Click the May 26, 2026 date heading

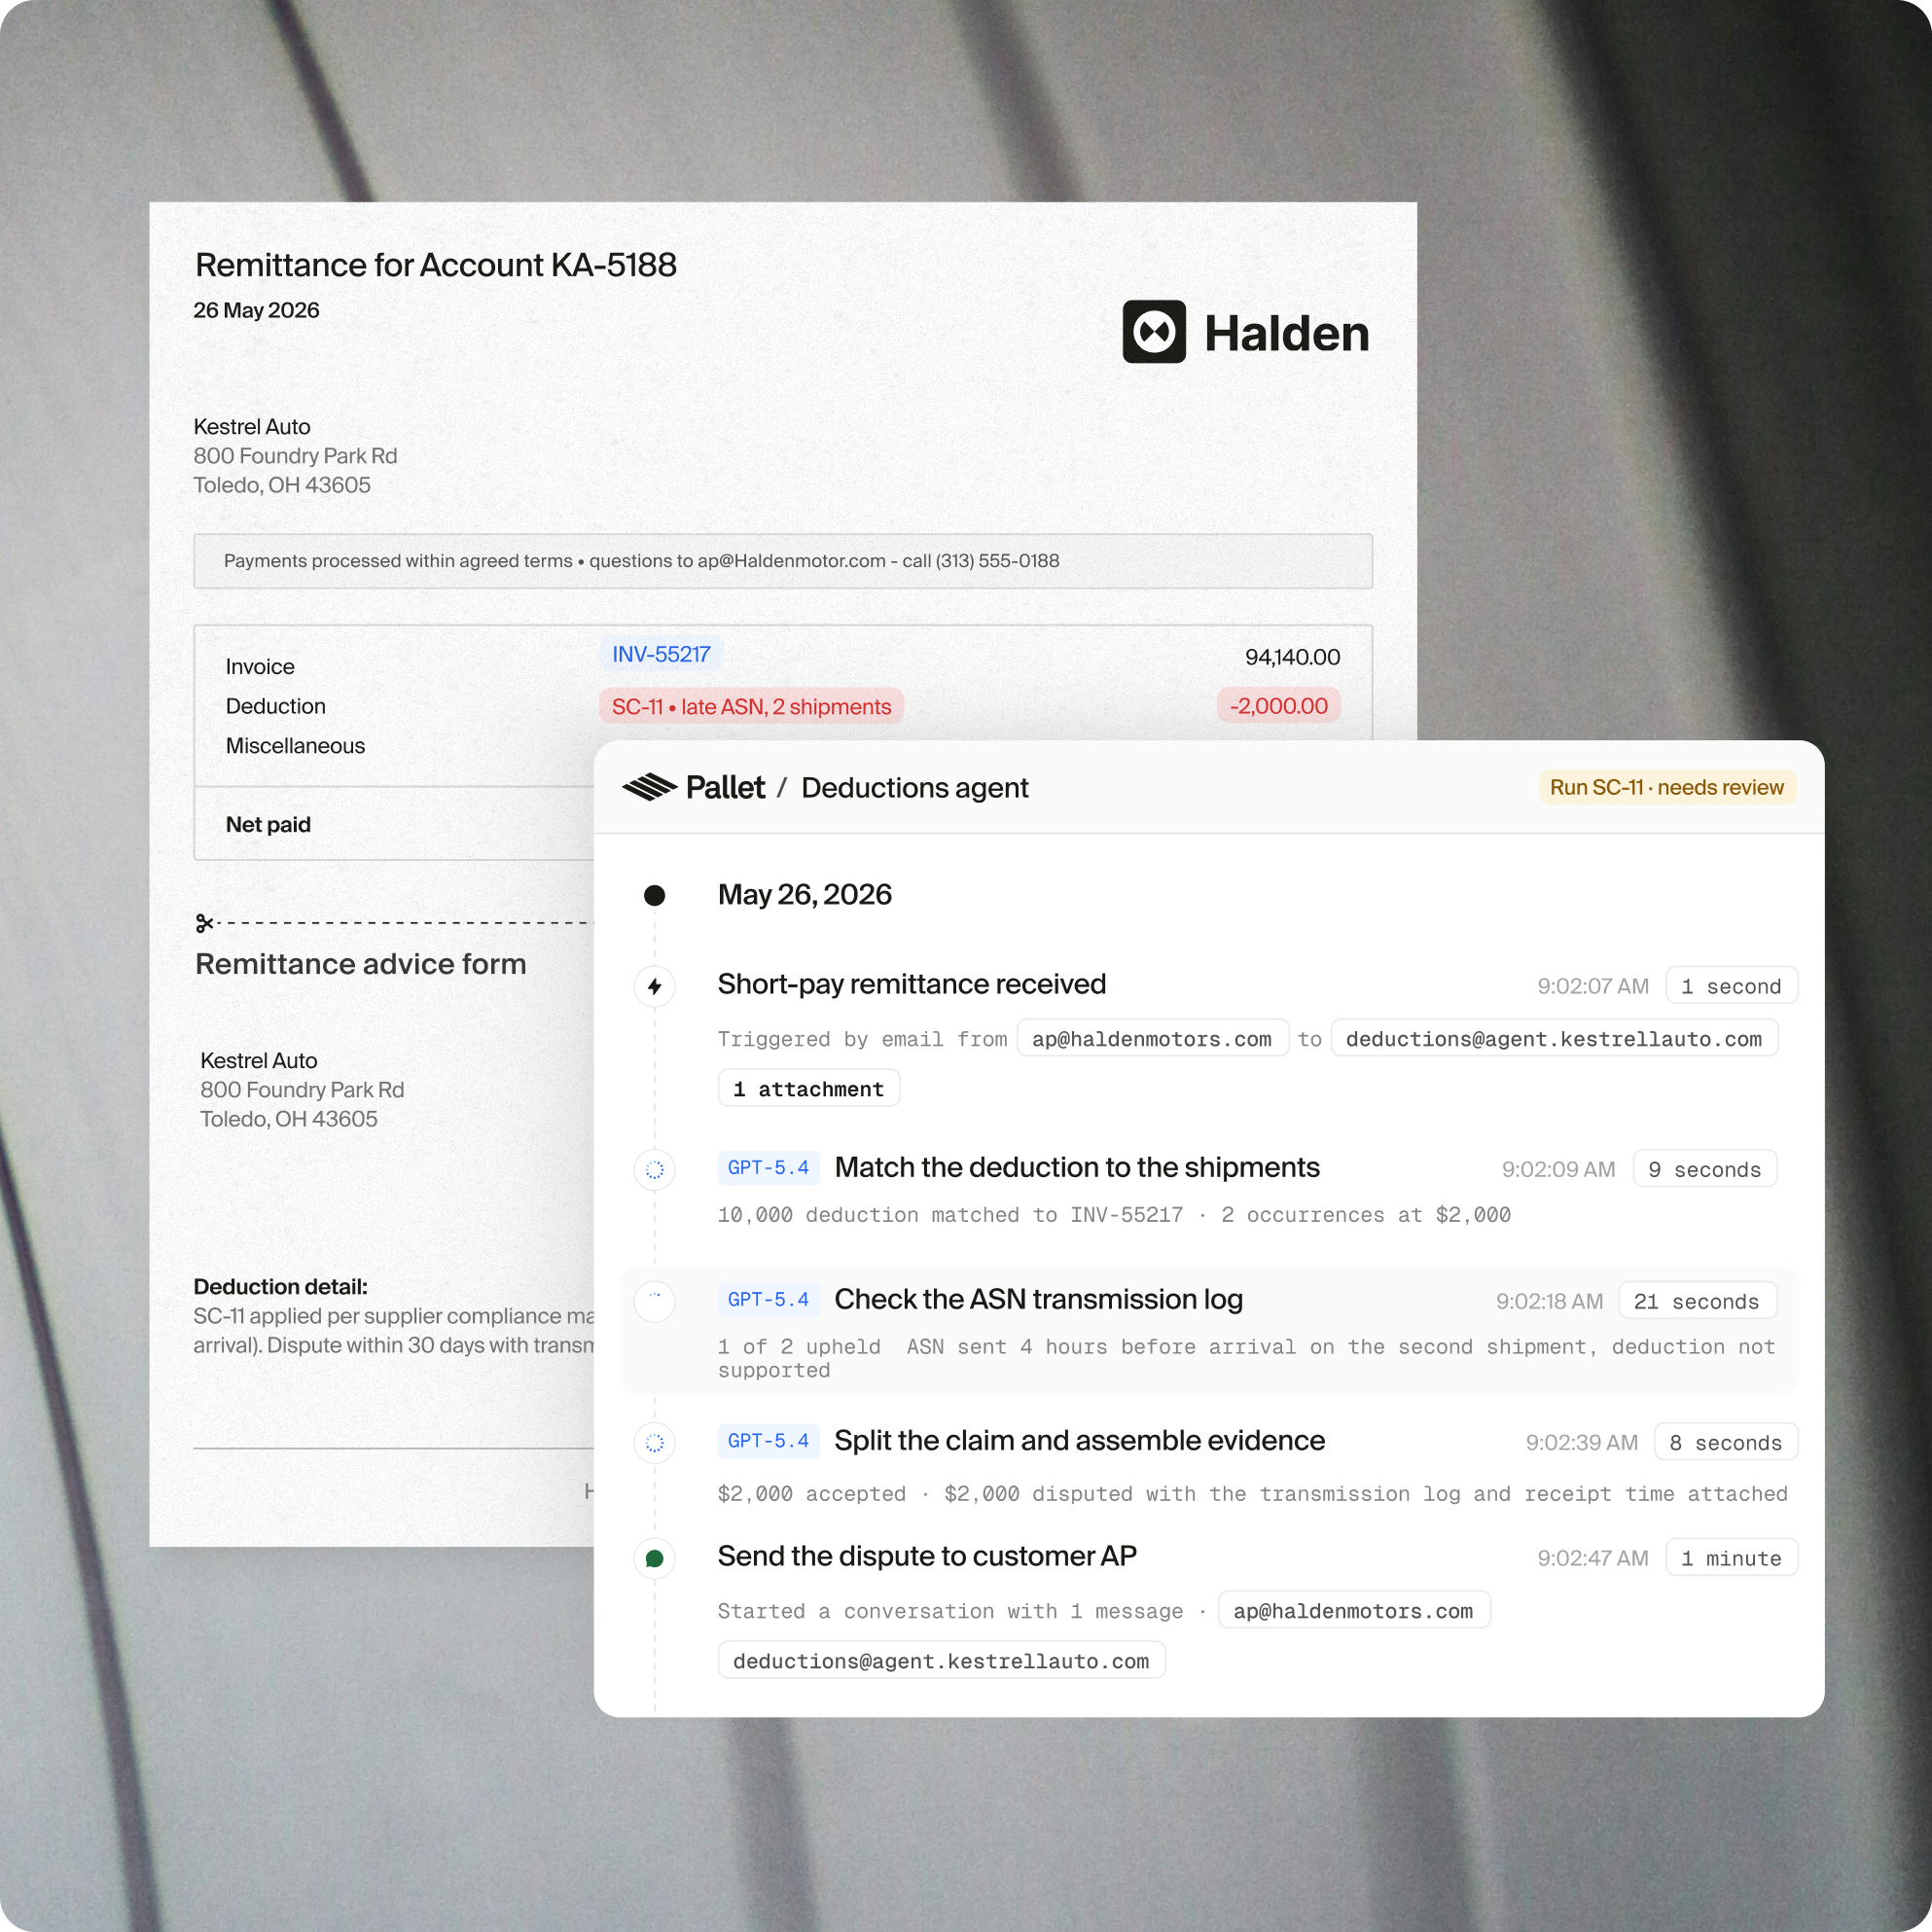coord(804,894)
